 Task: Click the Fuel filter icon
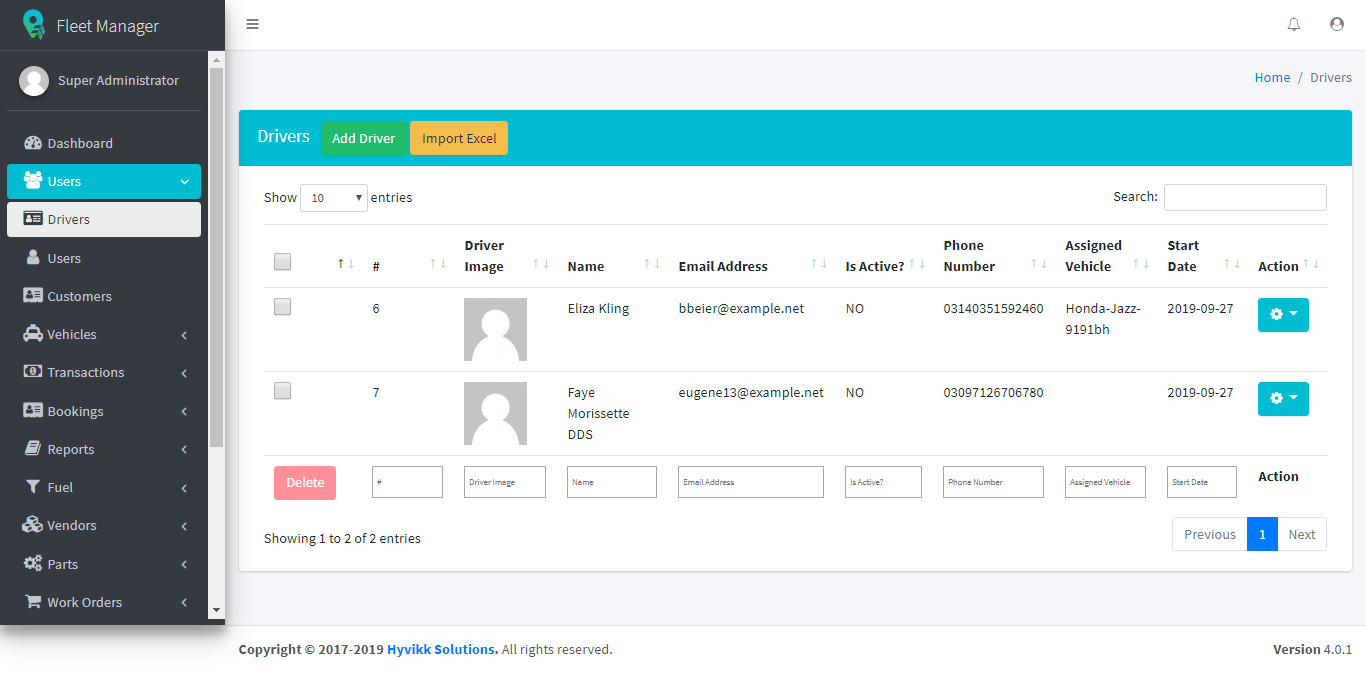pos(33,487)
